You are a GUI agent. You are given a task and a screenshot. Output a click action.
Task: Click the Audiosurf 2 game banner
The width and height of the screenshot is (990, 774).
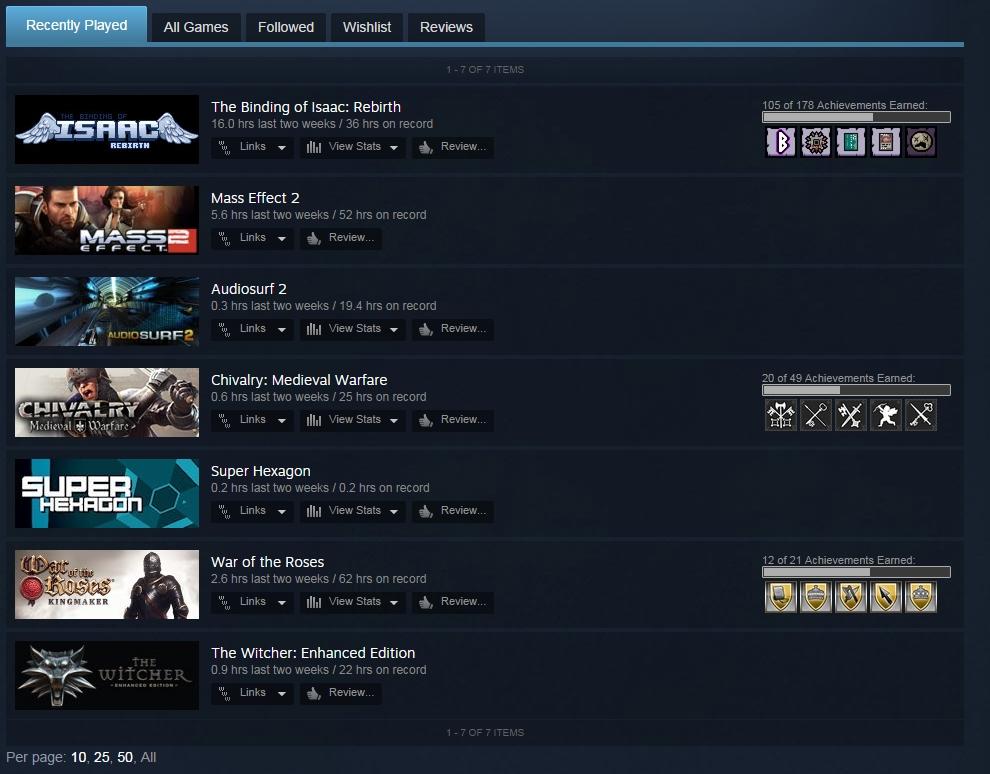pyautogui.click(x=107, y=311)
